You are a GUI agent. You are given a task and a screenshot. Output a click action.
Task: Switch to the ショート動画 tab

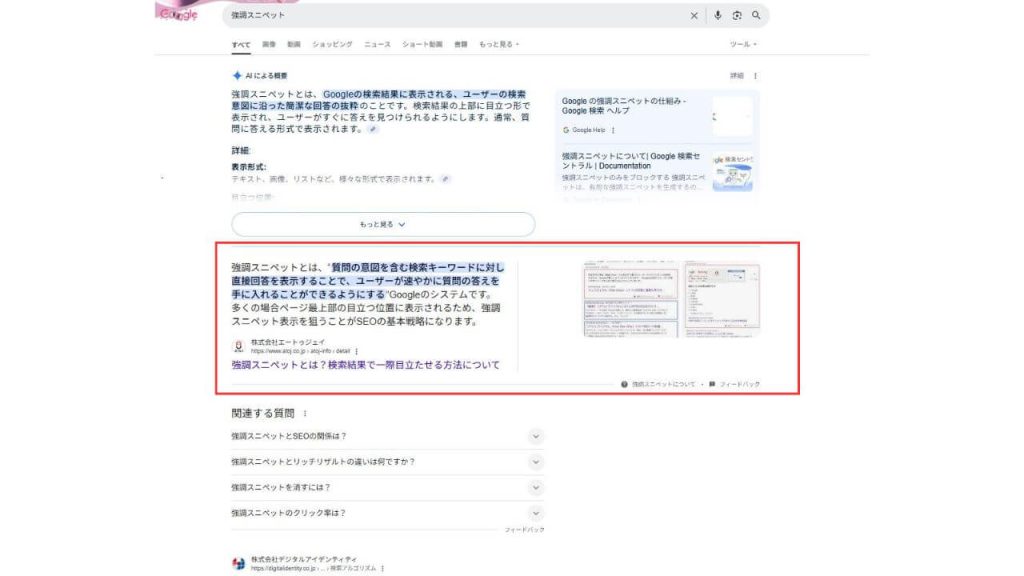[x=422, y=44]
